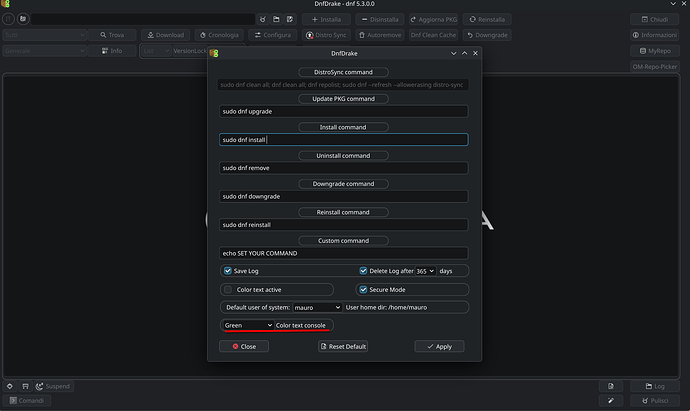This screenshot has height=411, width=690.
Task: Click the round folder icon next to IT
Action: click(x=23, y=19)
